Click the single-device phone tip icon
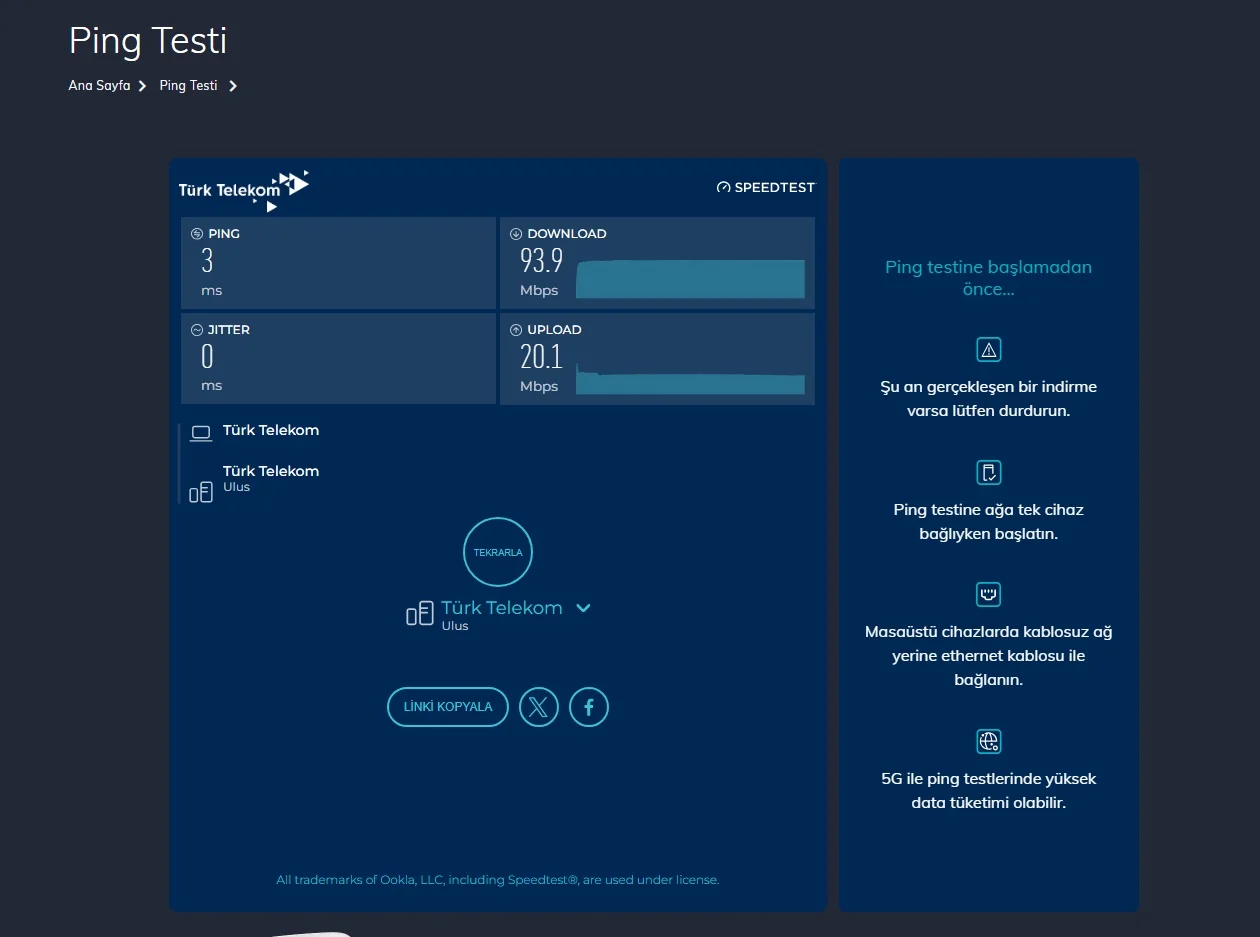 (x=989, y=473)
